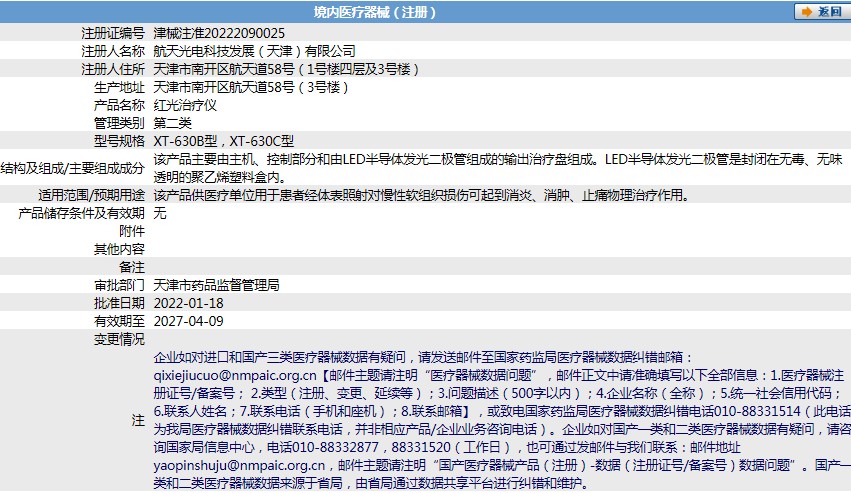Click the 其他内容 label
The image size is (851, 493).
click(x=119, y=249)
